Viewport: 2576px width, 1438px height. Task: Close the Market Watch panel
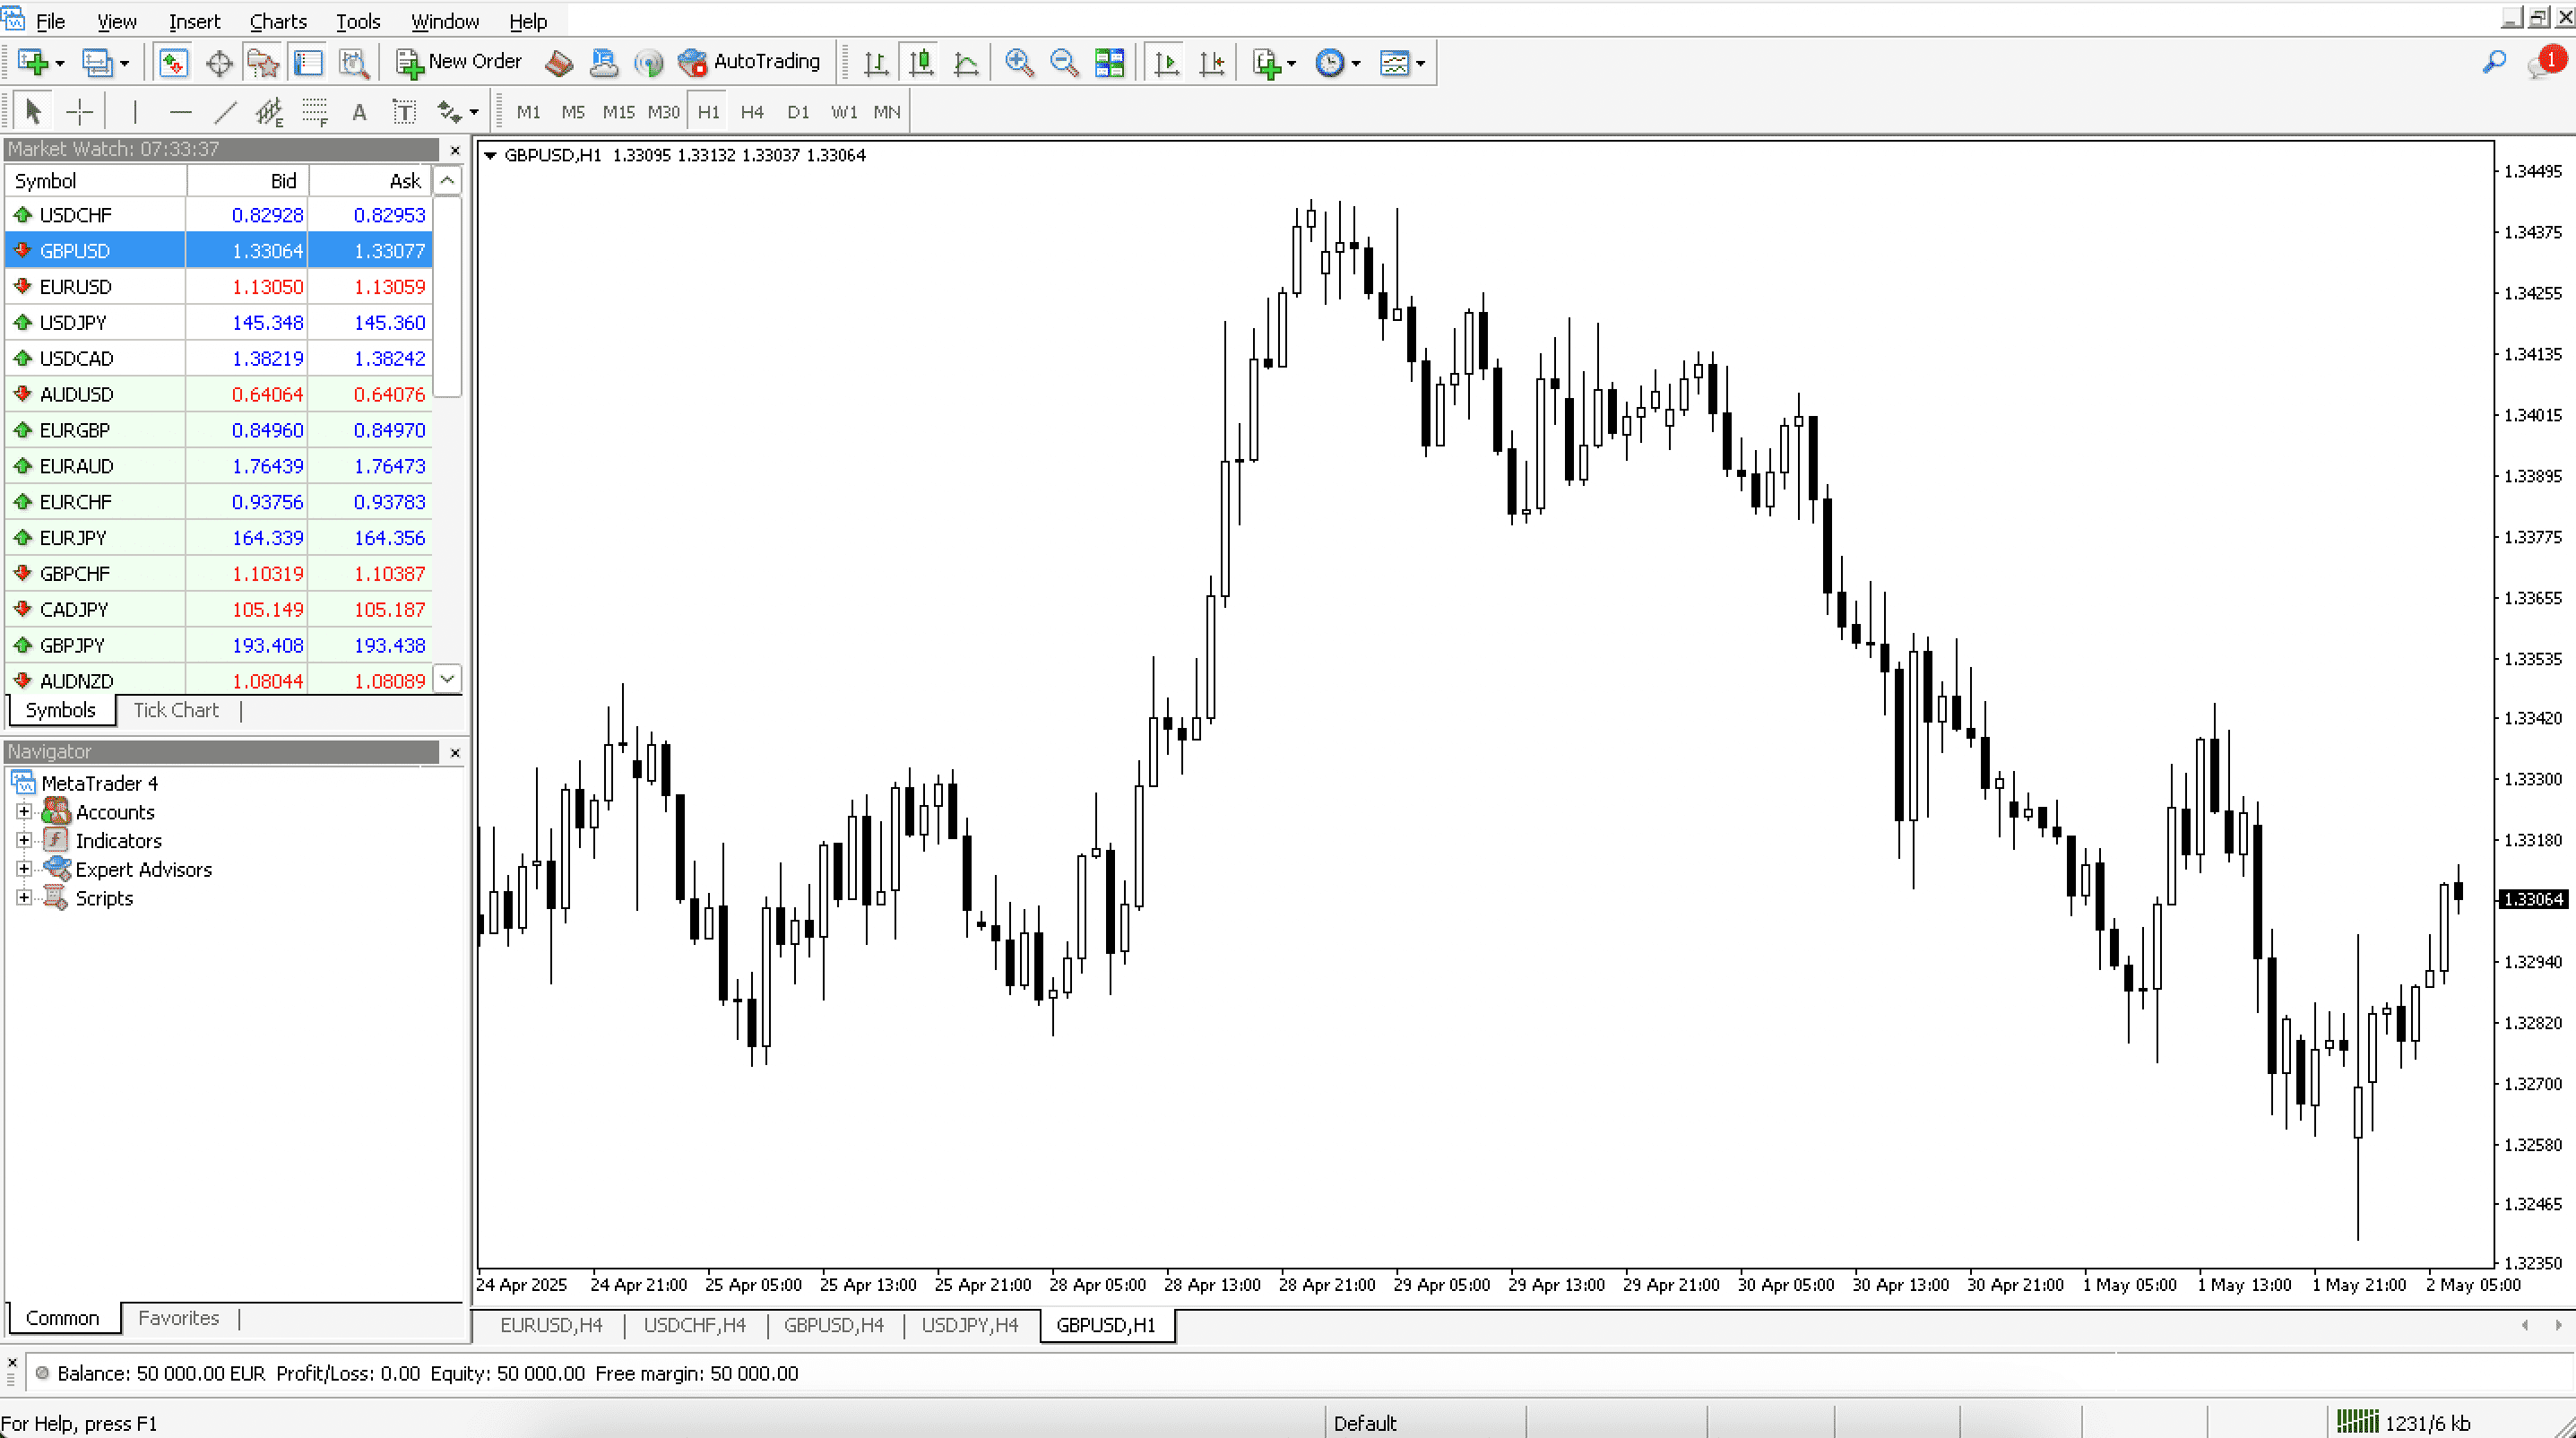[455, 150]
